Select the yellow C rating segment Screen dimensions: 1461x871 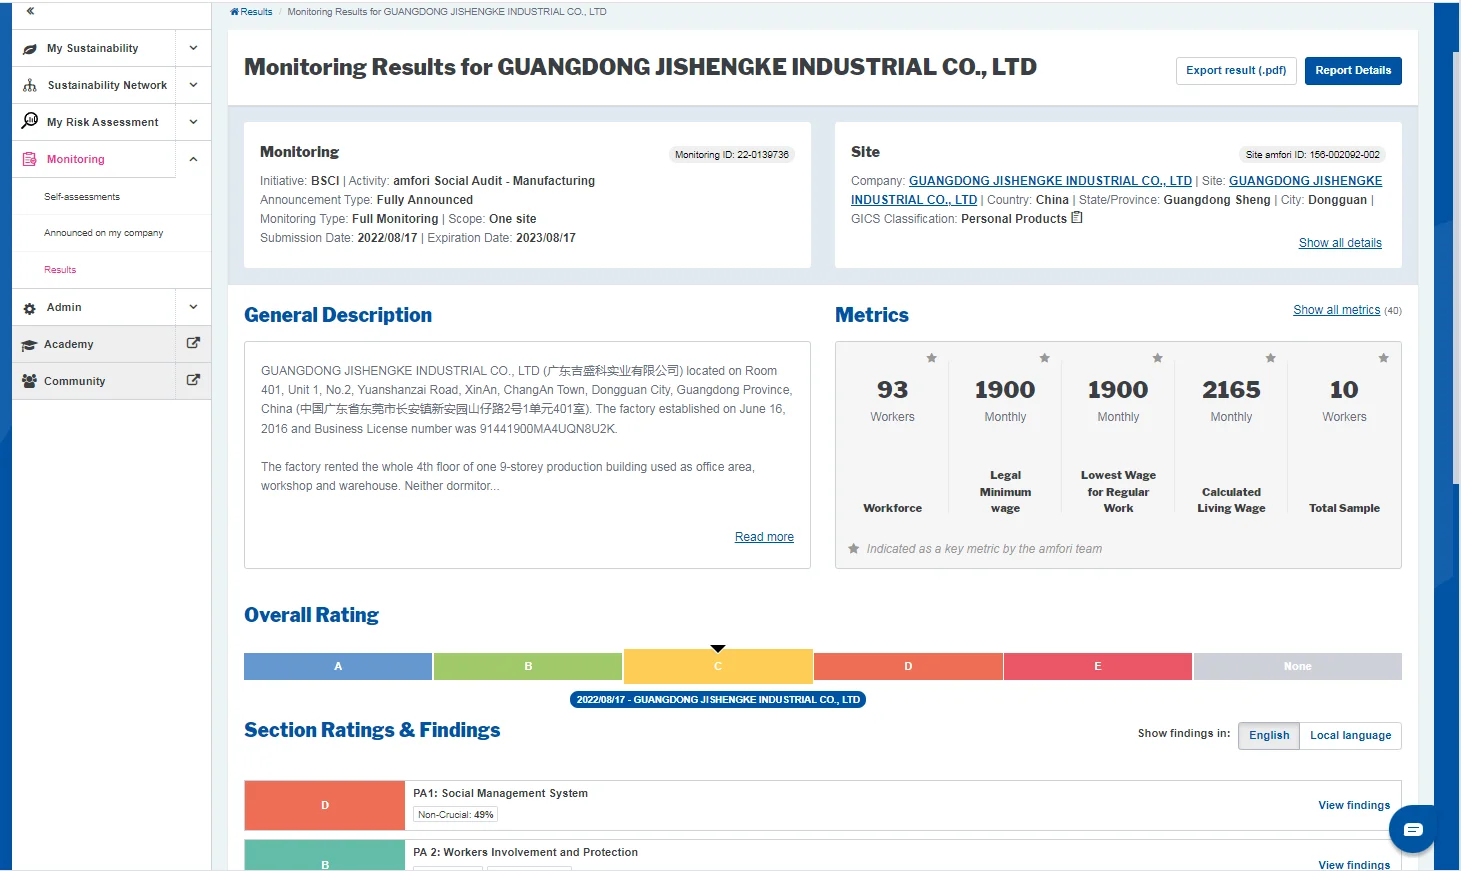point(718,666)
